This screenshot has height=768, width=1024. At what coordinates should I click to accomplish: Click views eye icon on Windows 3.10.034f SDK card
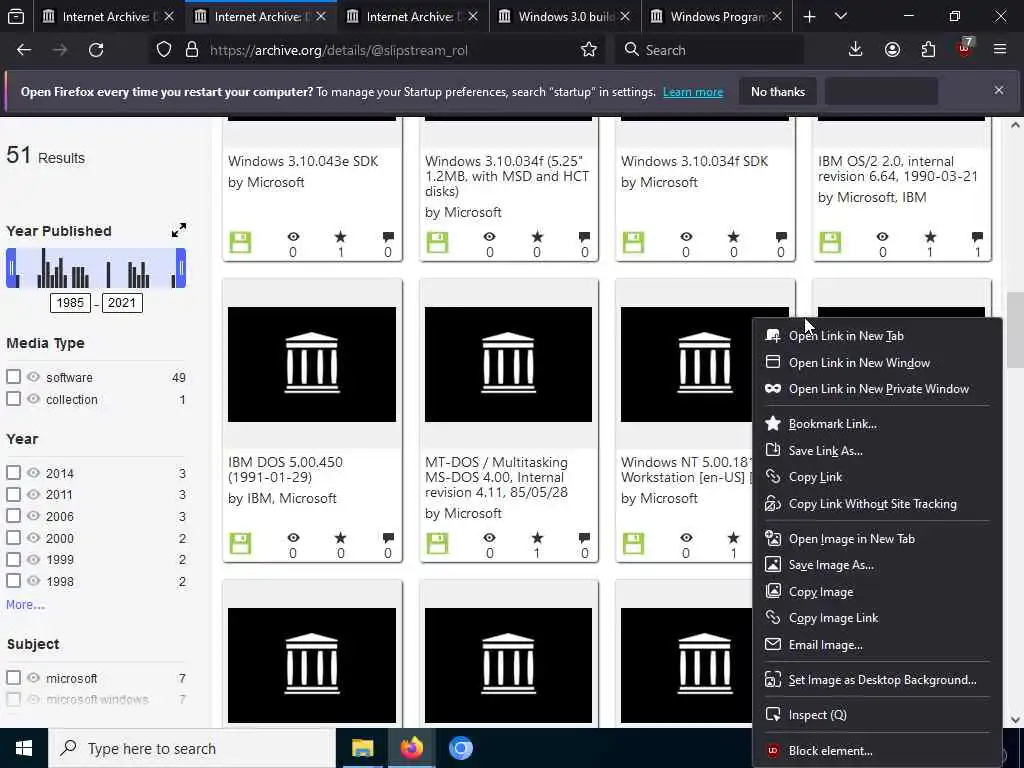tap(686, 236)
